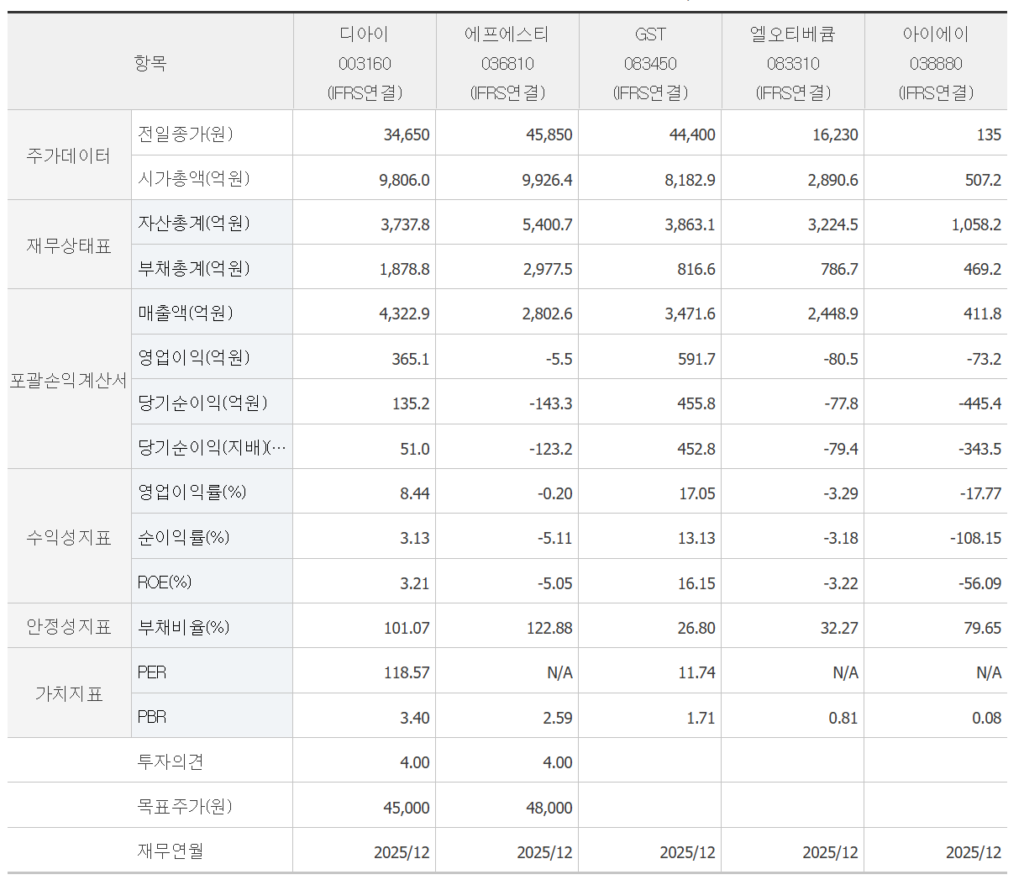
Task: Click the 투자의견 row label
Action: click(x=170, y=762)
